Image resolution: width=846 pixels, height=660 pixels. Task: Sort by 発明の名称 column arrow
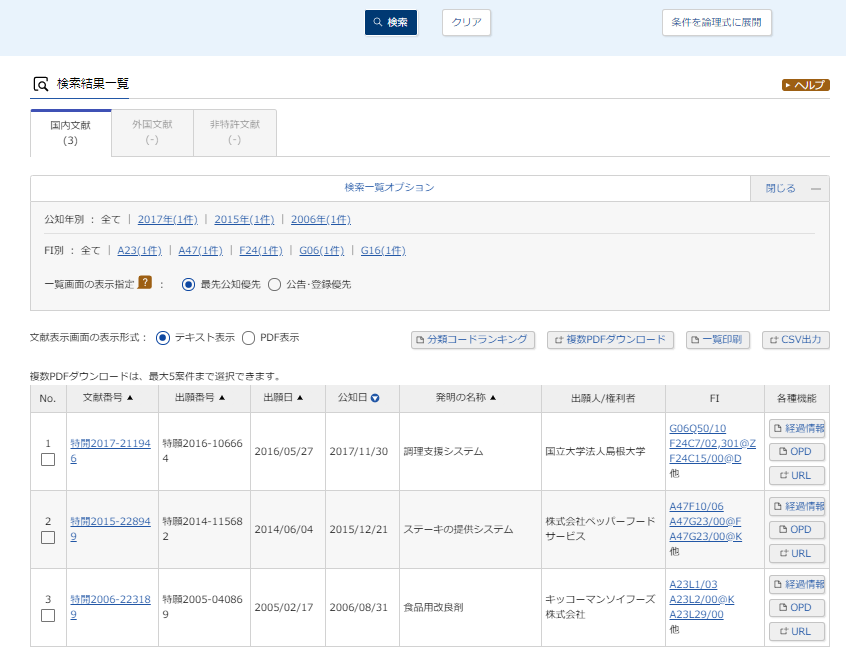point(493,398)
